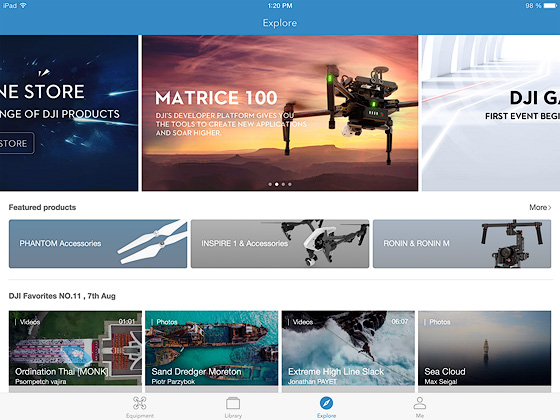Expand More featured products
The height and width of the screenshot is (420, 560).
tap(540, 207)
